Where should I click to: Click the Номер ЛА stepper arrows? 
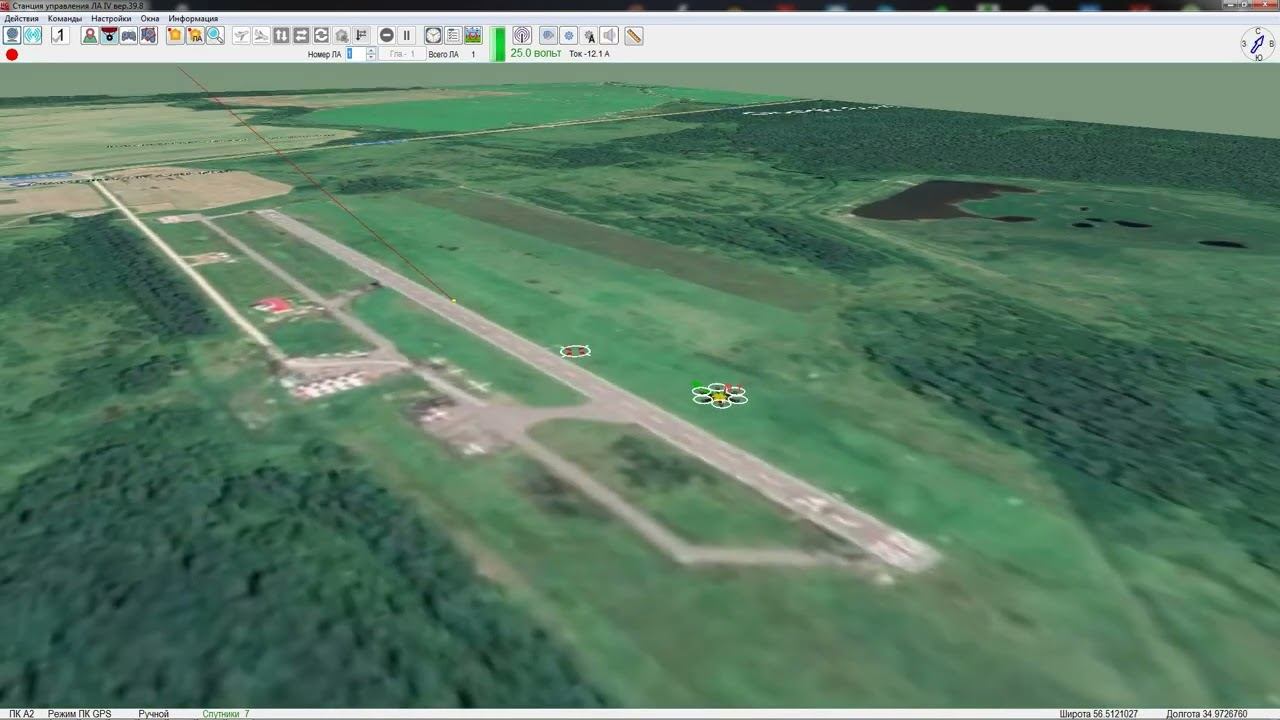point(371,54)
